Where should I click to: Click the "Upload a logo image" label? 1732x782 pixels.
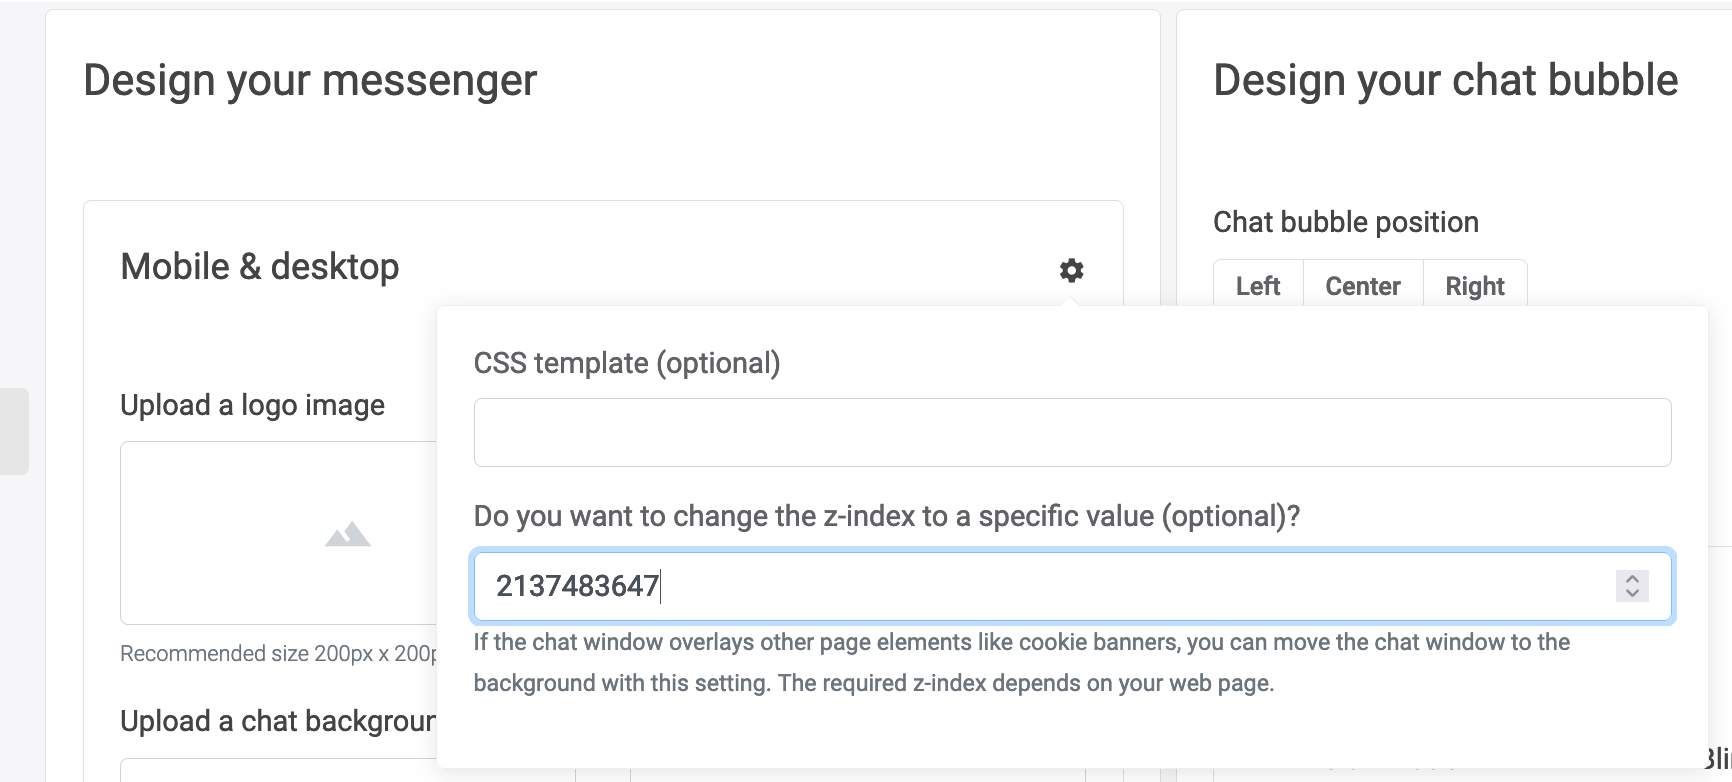(252, 405)
